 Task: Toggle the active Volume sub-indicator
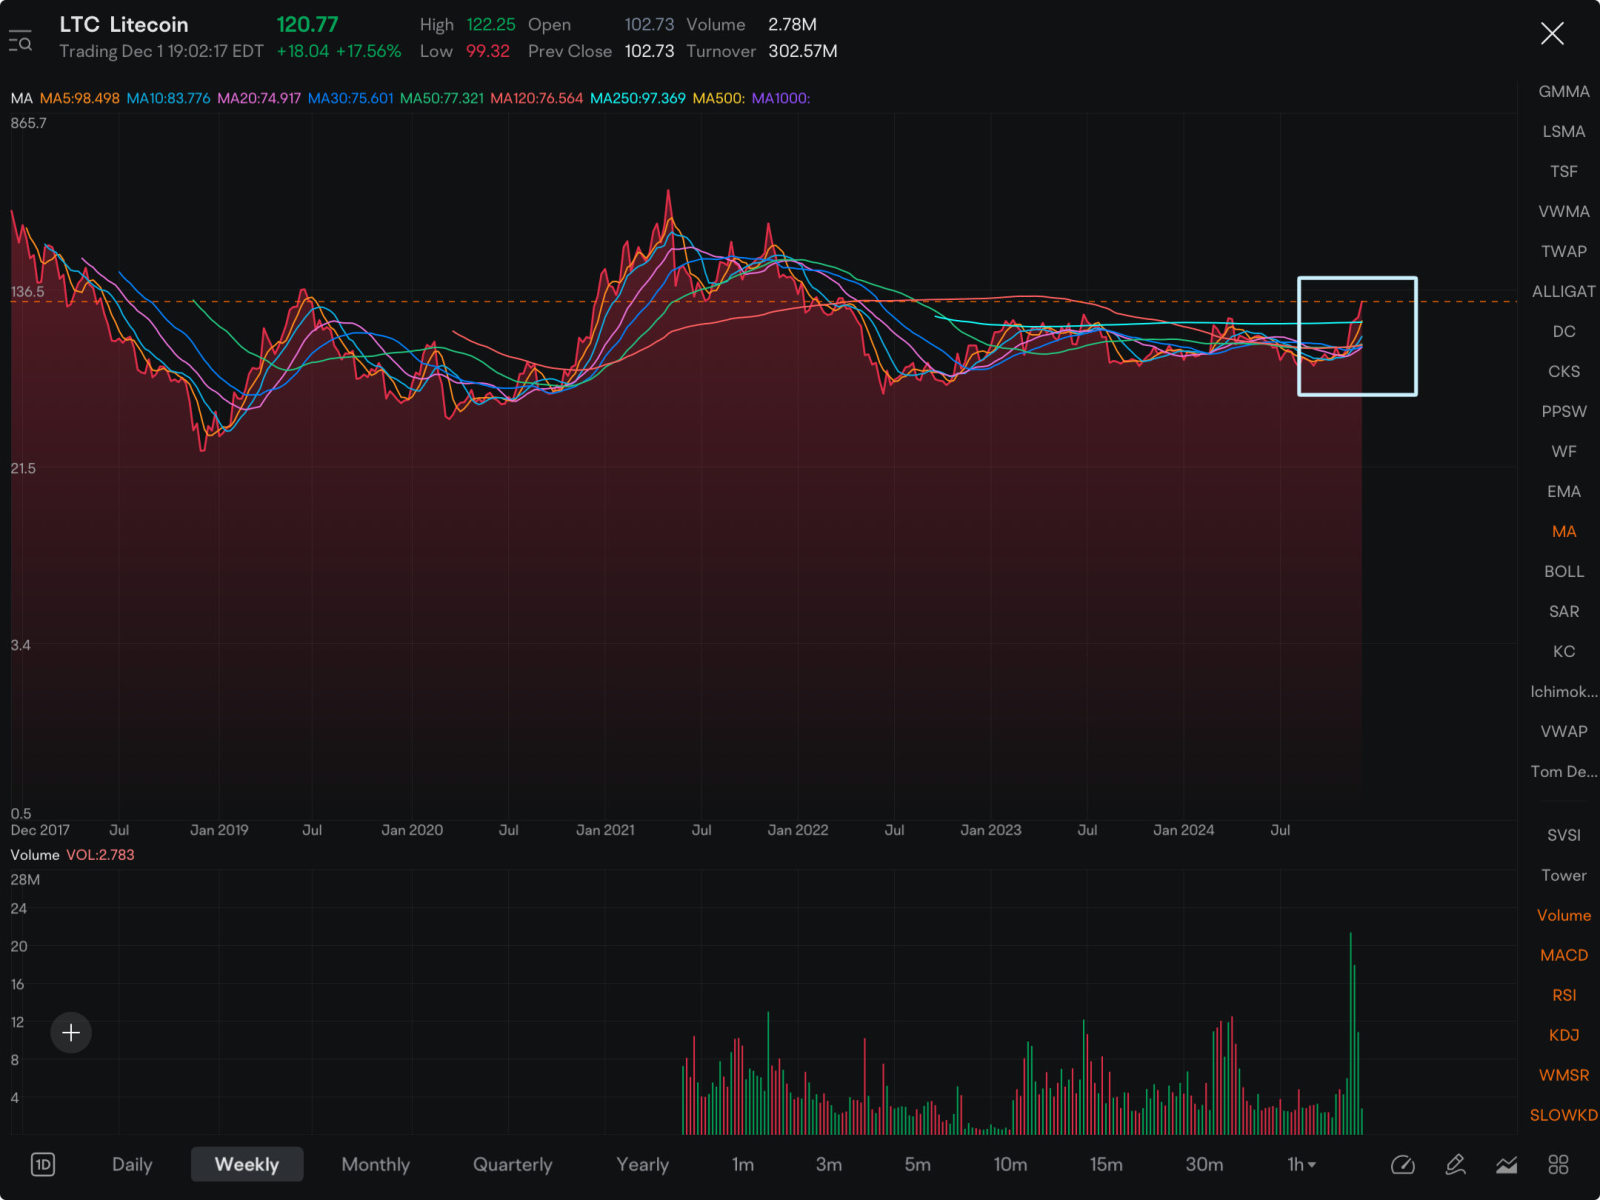[x=1564, y=915]
